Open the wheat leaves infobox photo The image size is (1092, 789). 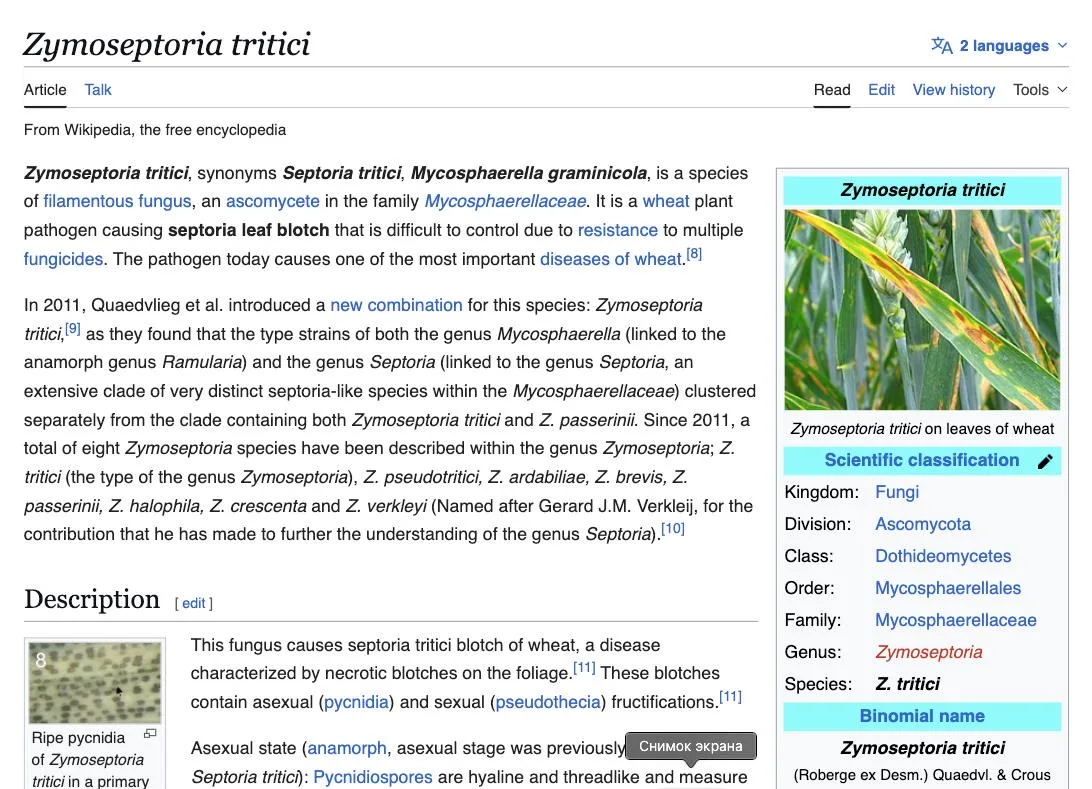click(922, 310)
